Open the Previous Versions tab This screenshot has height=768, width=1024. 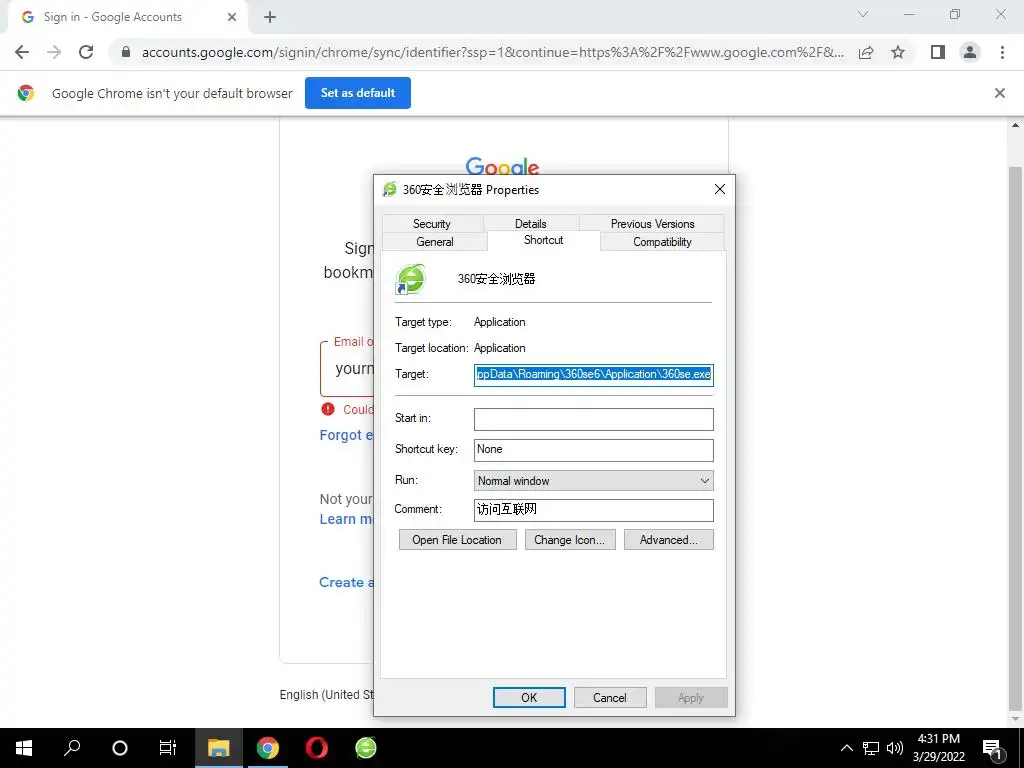point(652,223)
